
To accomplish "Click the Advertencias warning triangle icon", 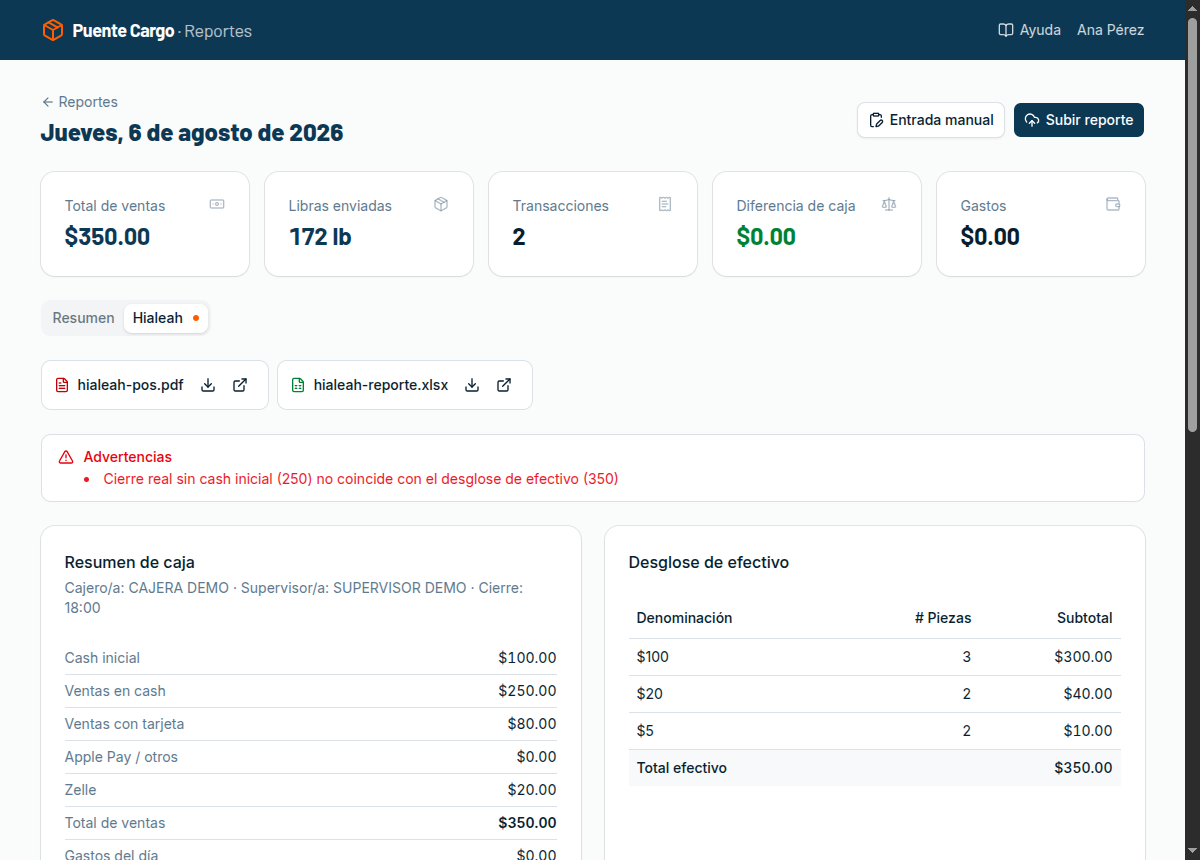I will pyautogui.click(x=66, y=457).
